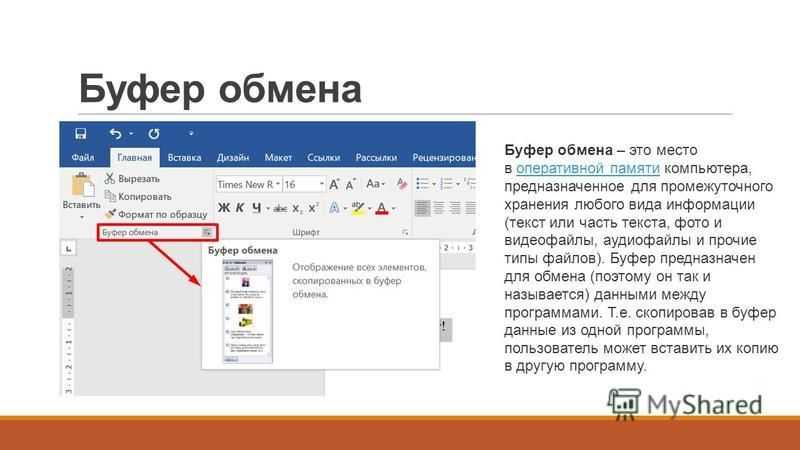Open the Файл tab

(x=83, y=158)
